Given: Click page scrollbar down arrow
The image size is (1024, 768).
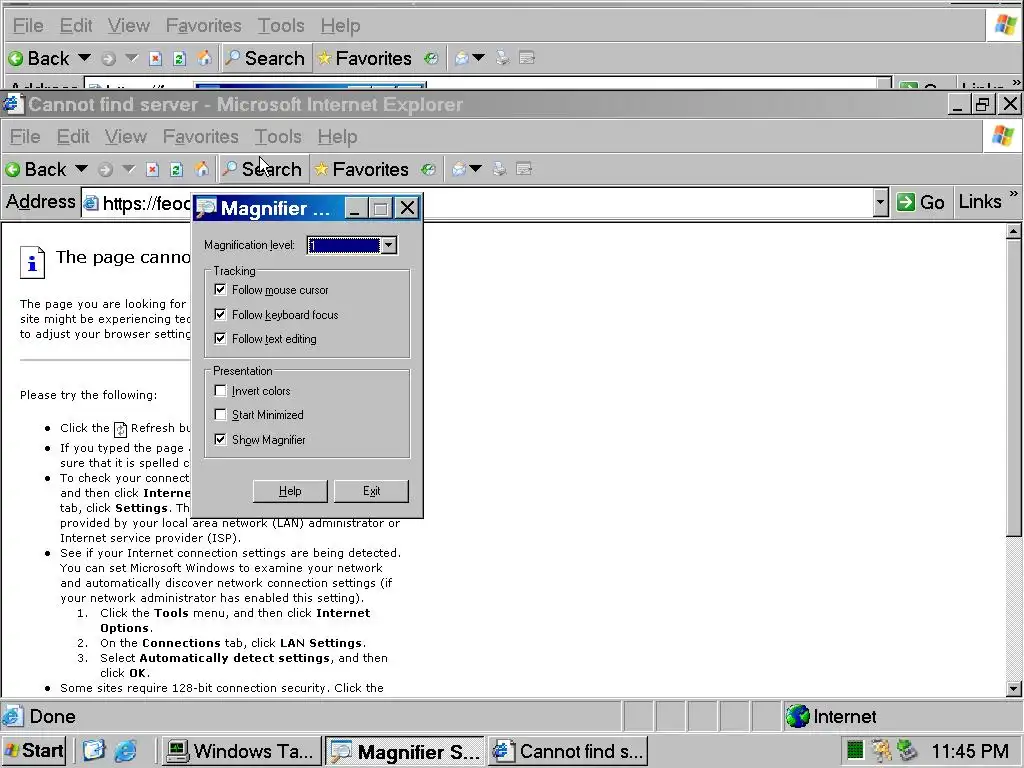Looking at the screenshot, I should click(1014, 688).
